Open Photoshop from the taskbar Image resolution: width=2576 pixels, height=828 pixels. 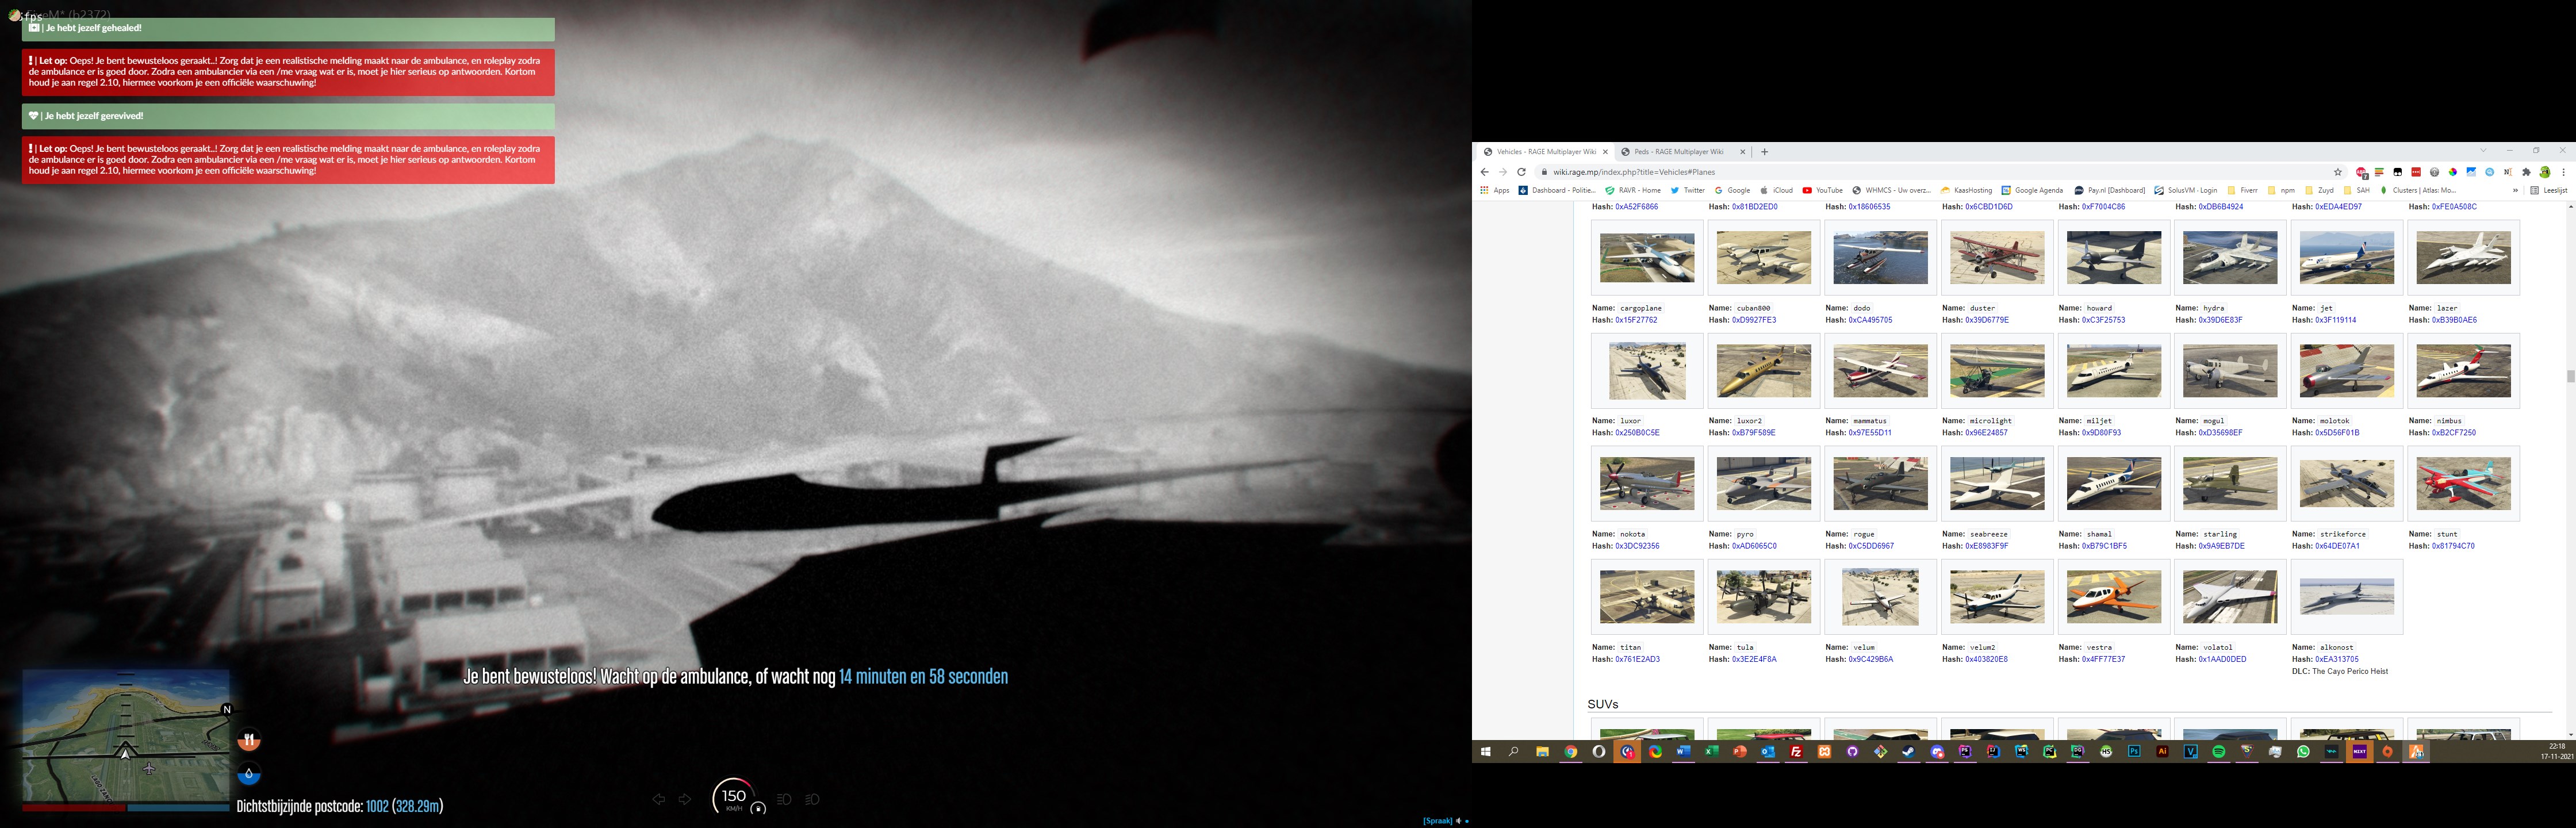click(2134, 752)
